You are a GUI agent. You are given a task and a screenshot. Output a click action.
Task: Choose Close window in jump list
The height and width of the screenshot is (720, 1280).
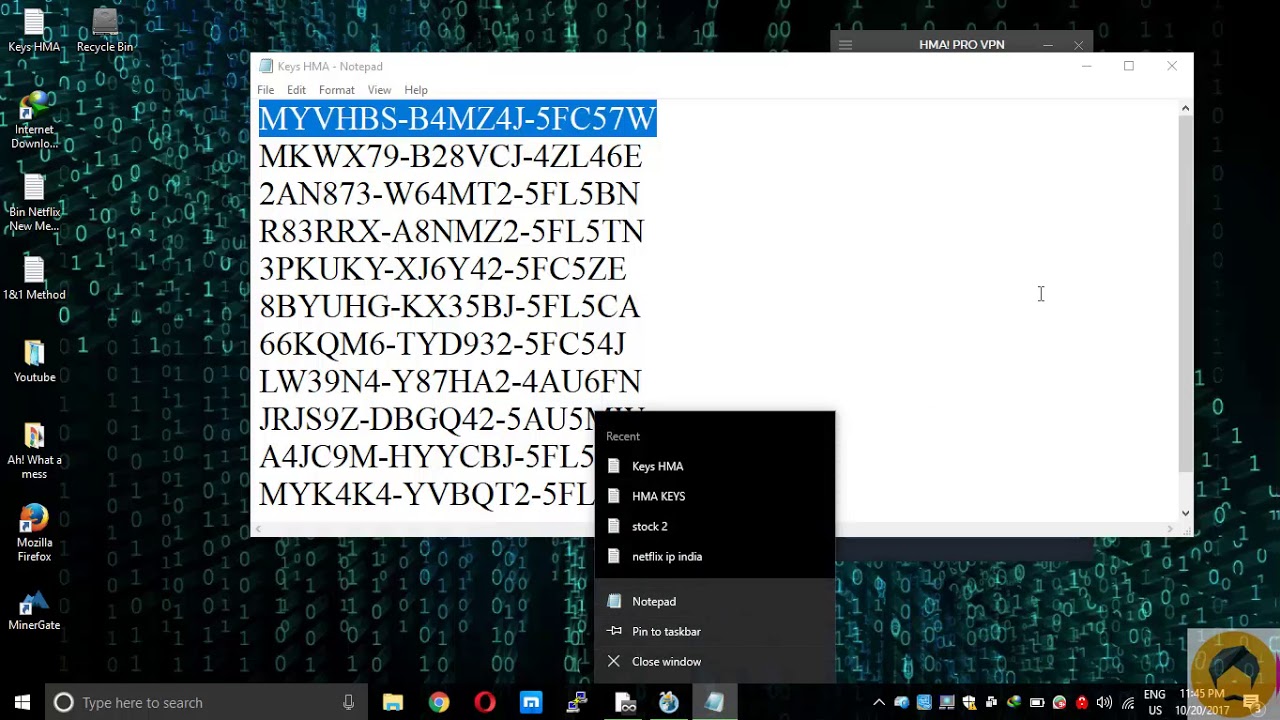click(x=715, y=661)
